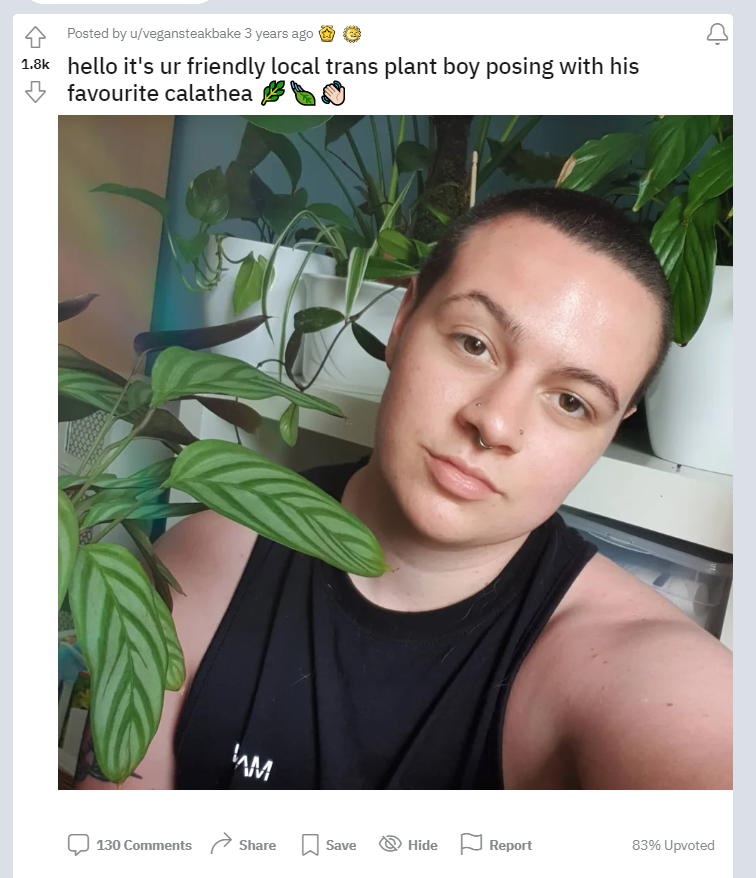
Task: Click the gold award badge icon
Action: point(327,34)
